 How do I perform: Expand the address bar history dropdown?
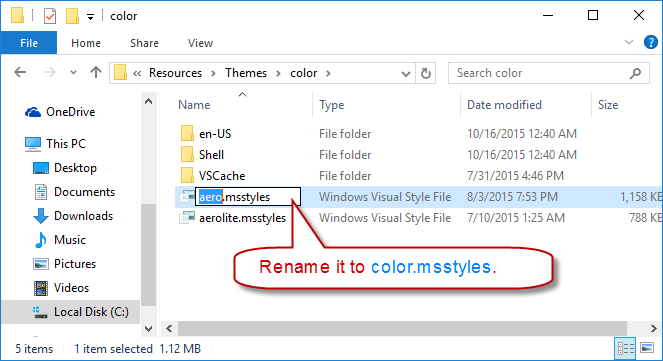tap(405, 74)
